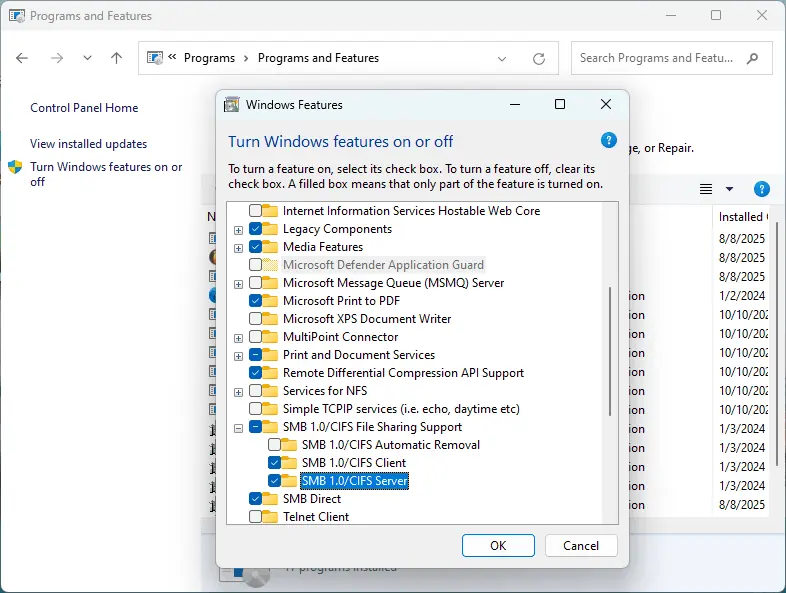Select SMB 1.0/CIFS File Sharing Support text
The width and height of the screenshot is (786, 593).
click(x=372, y=427)
